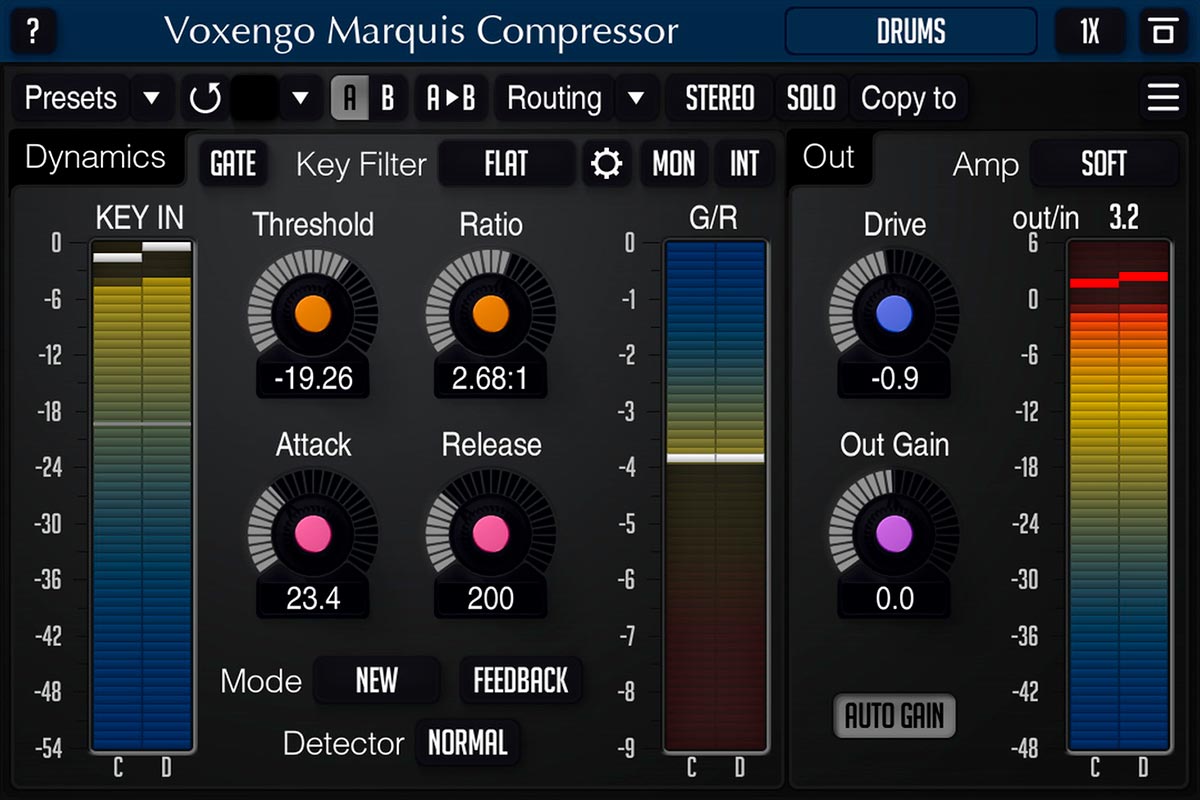The height and width of the screenshot is (800, 1200).
Task: Open the hamburger menu icon
Action: (x=1163, y=98)
